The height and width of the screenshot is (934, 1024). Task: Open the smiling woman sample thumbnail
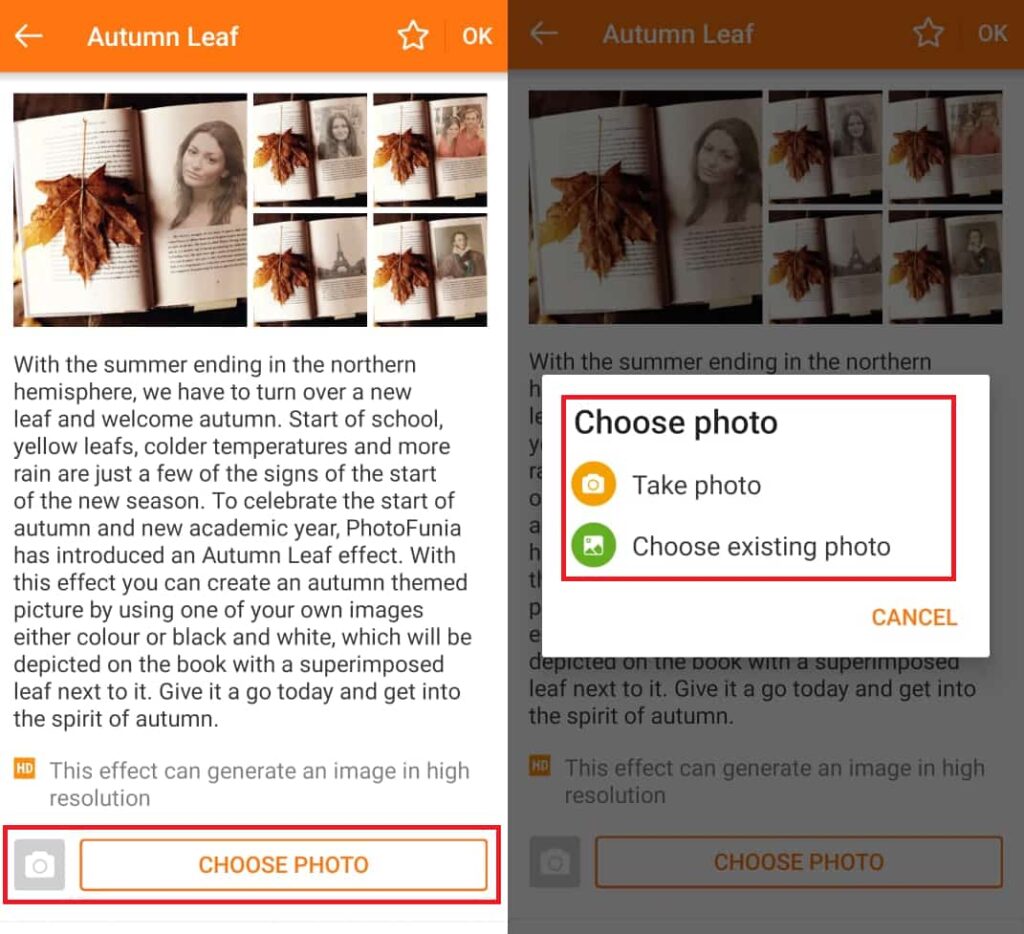point(310,150)
